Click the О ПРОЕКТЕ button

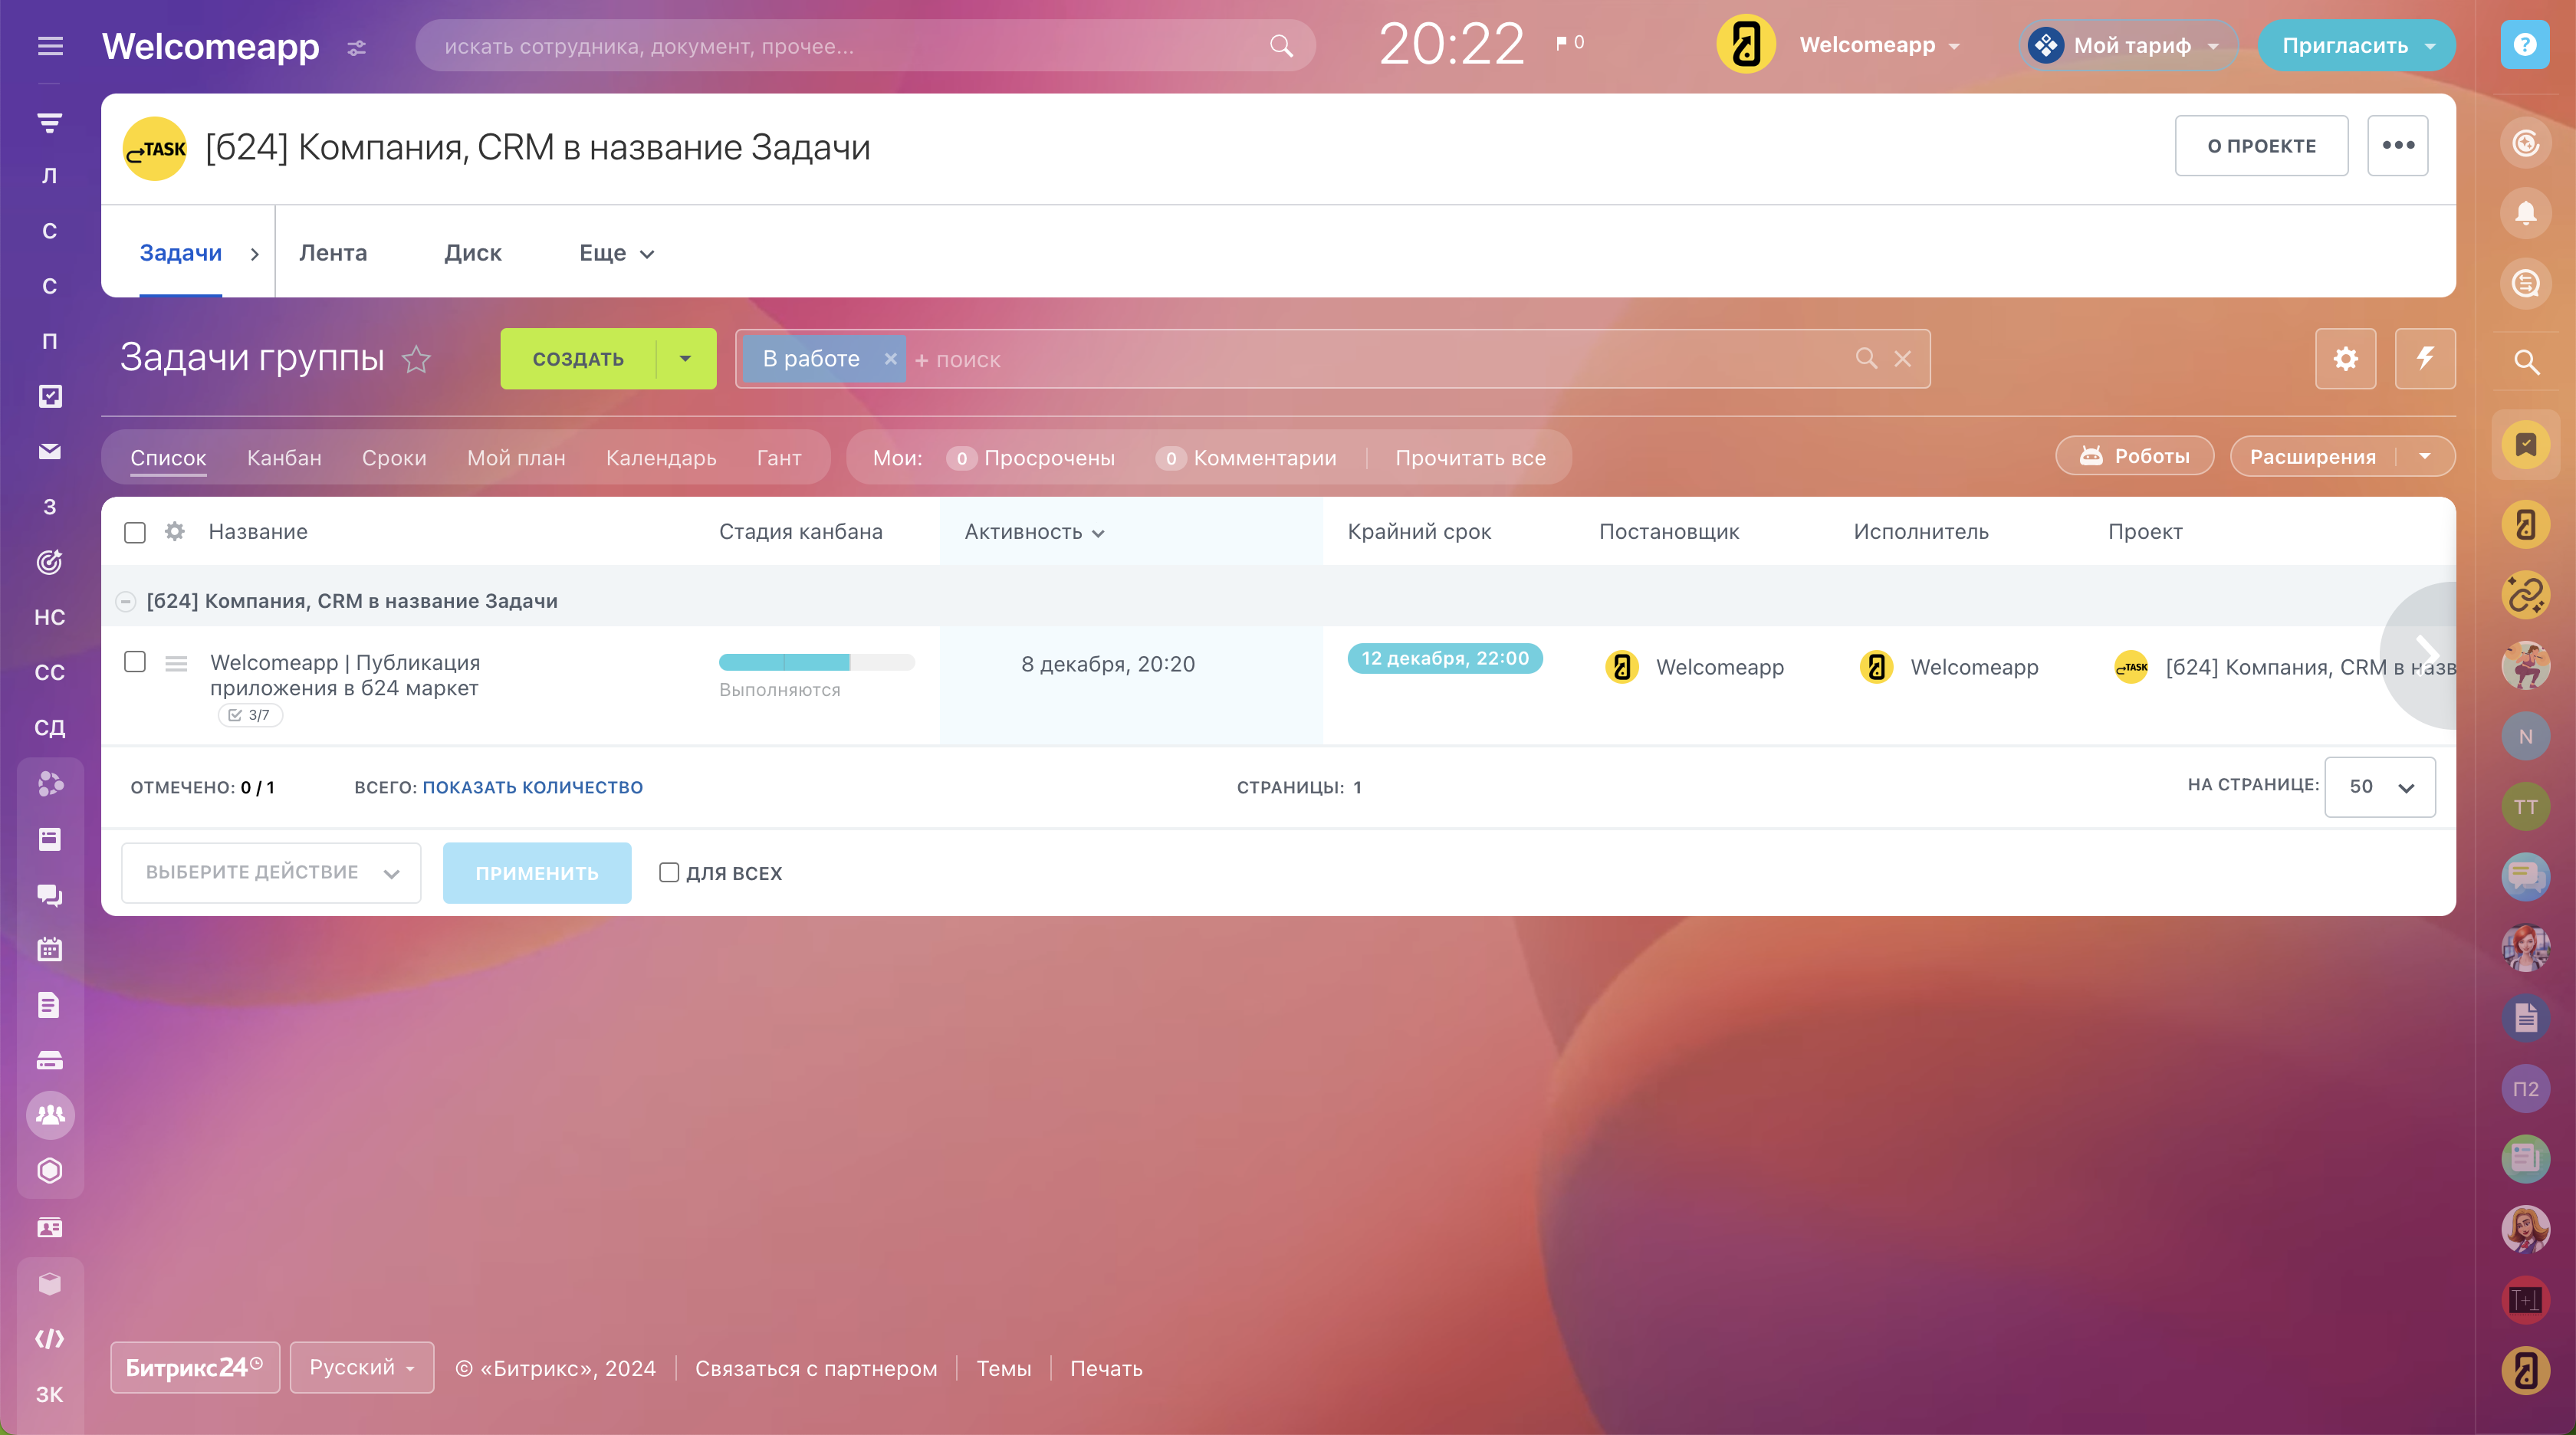pyautogui.click(x=2260, y=146)
